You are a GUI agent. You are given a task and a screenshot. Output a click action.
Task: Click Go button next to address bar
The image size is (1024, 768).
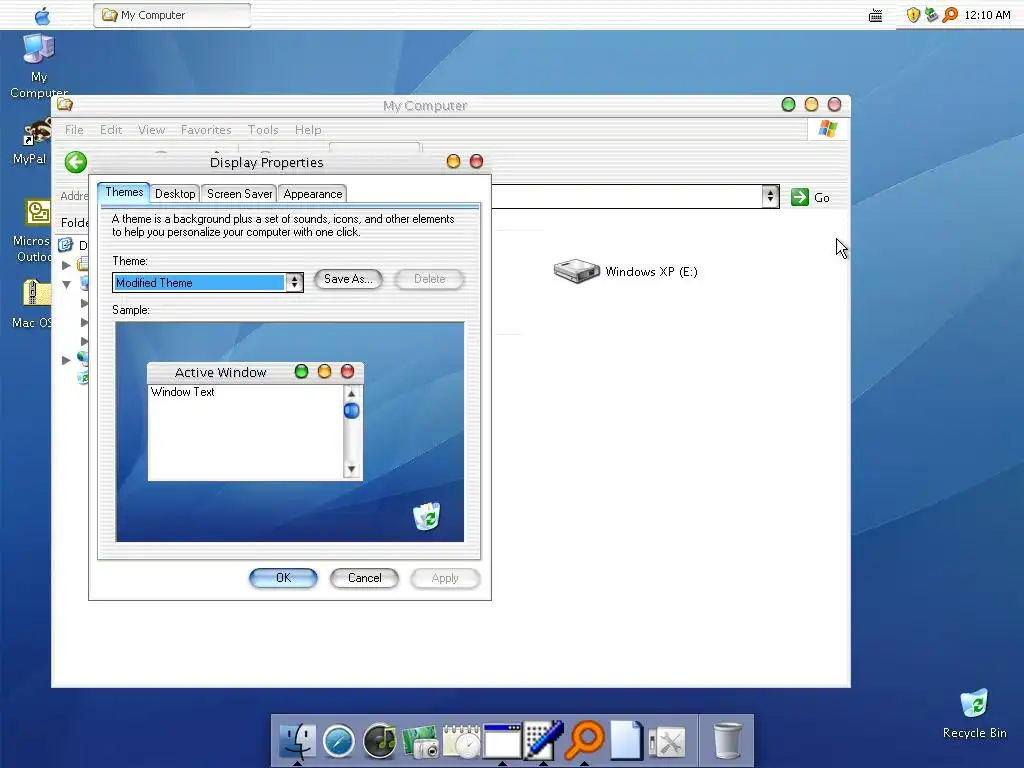810,197
